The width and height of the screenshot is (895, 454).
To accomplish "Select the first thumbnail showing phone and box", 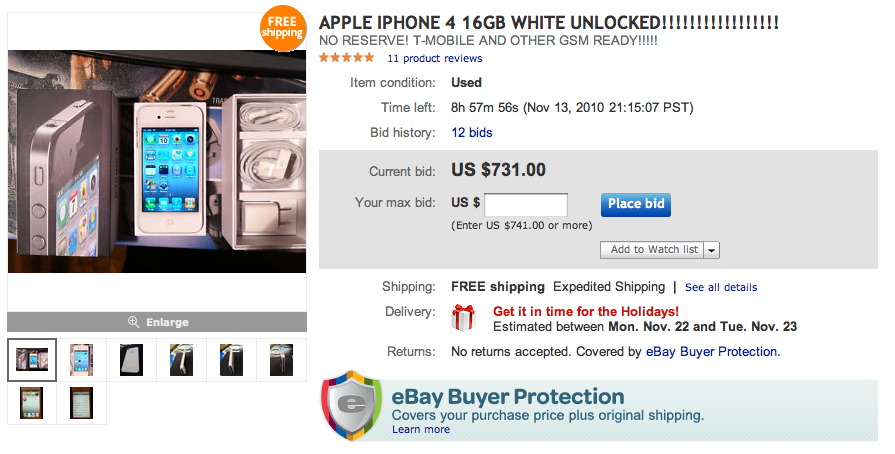I will click(32, 360).
